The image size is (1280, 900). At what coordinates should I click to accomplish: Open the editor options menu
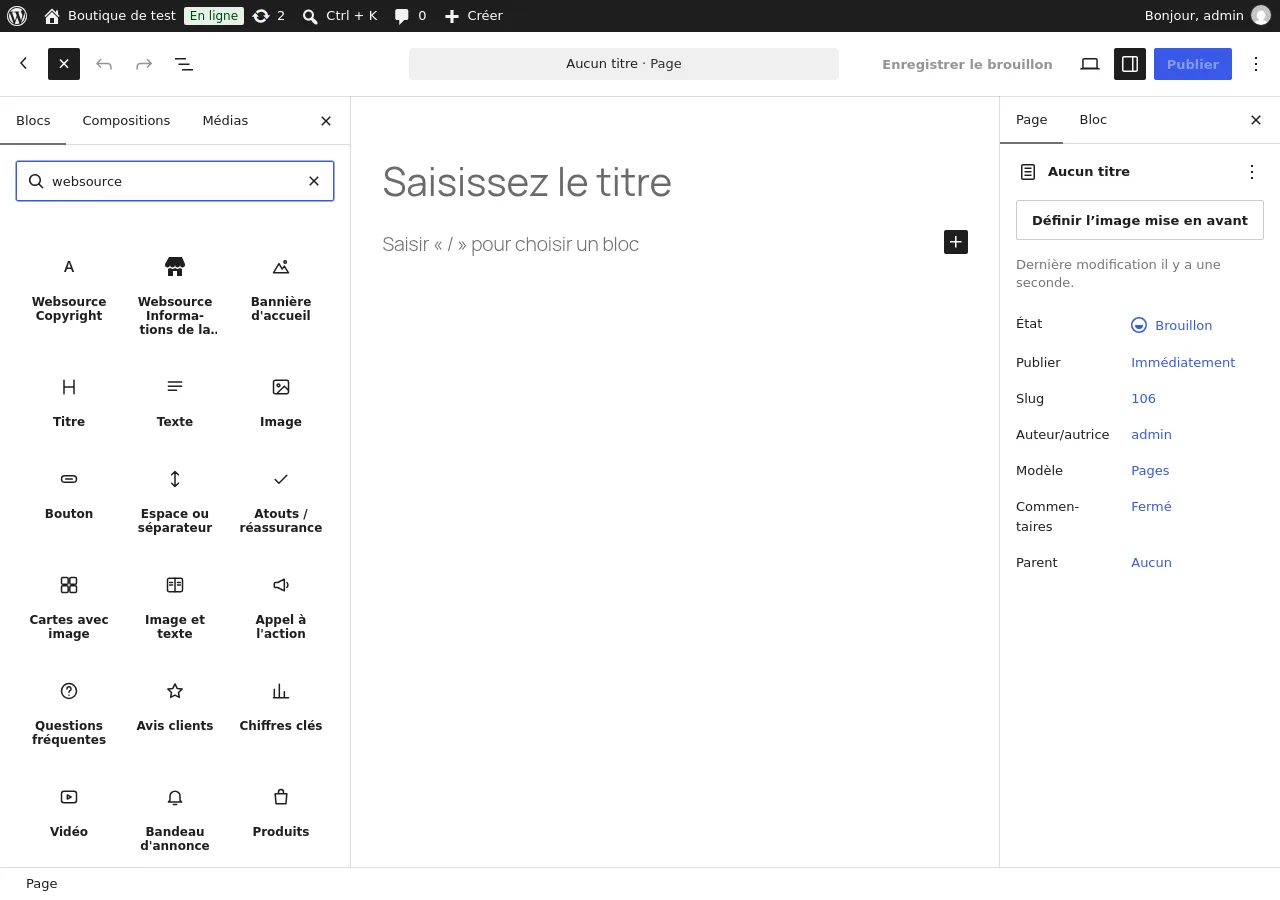(1256, 64)
